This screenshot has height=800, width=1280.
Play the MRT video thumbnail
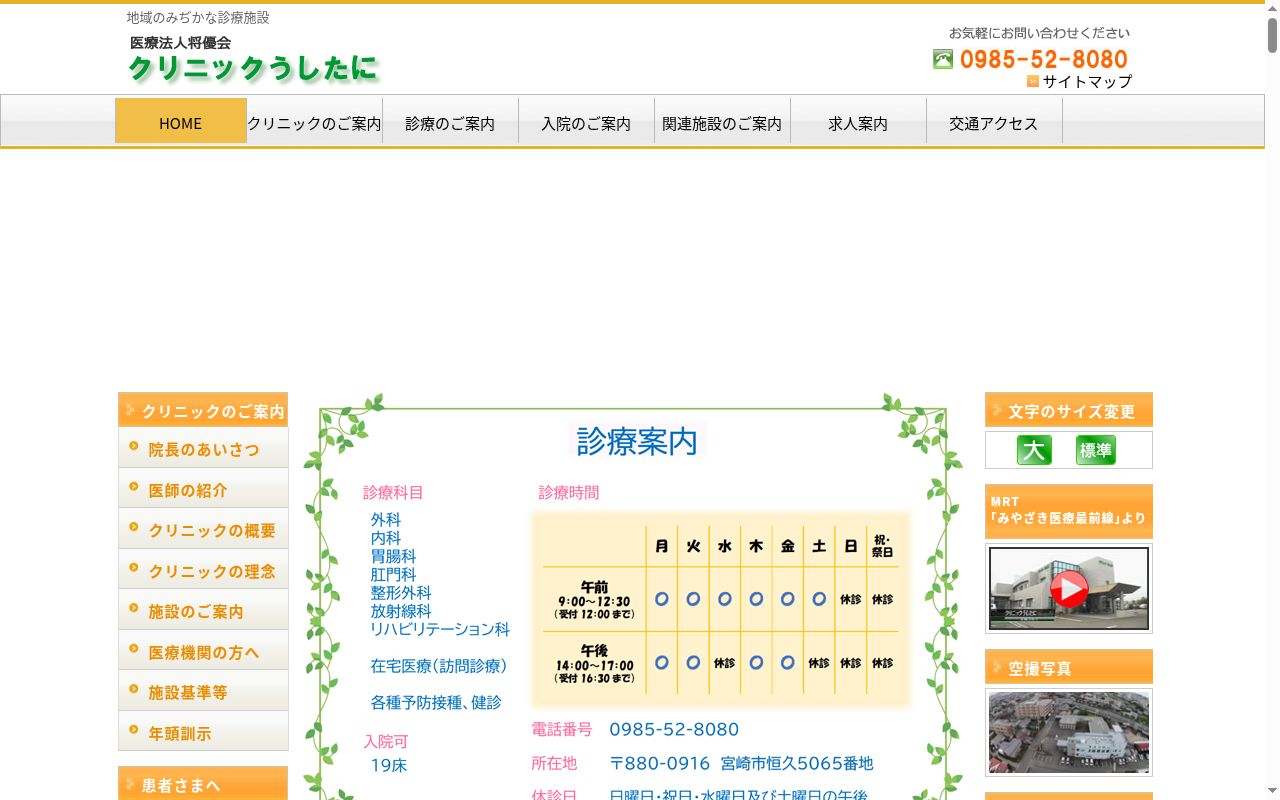[x=1069, y=588]
